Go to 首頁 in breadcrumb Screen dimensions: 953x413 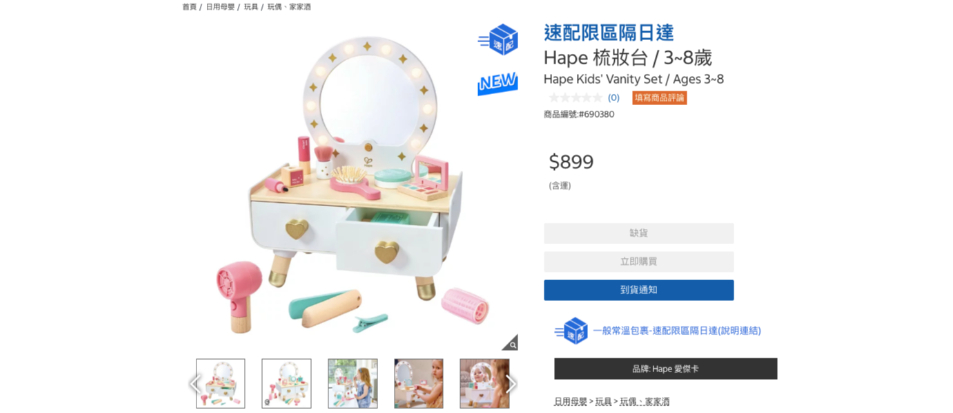click(190, 7)
